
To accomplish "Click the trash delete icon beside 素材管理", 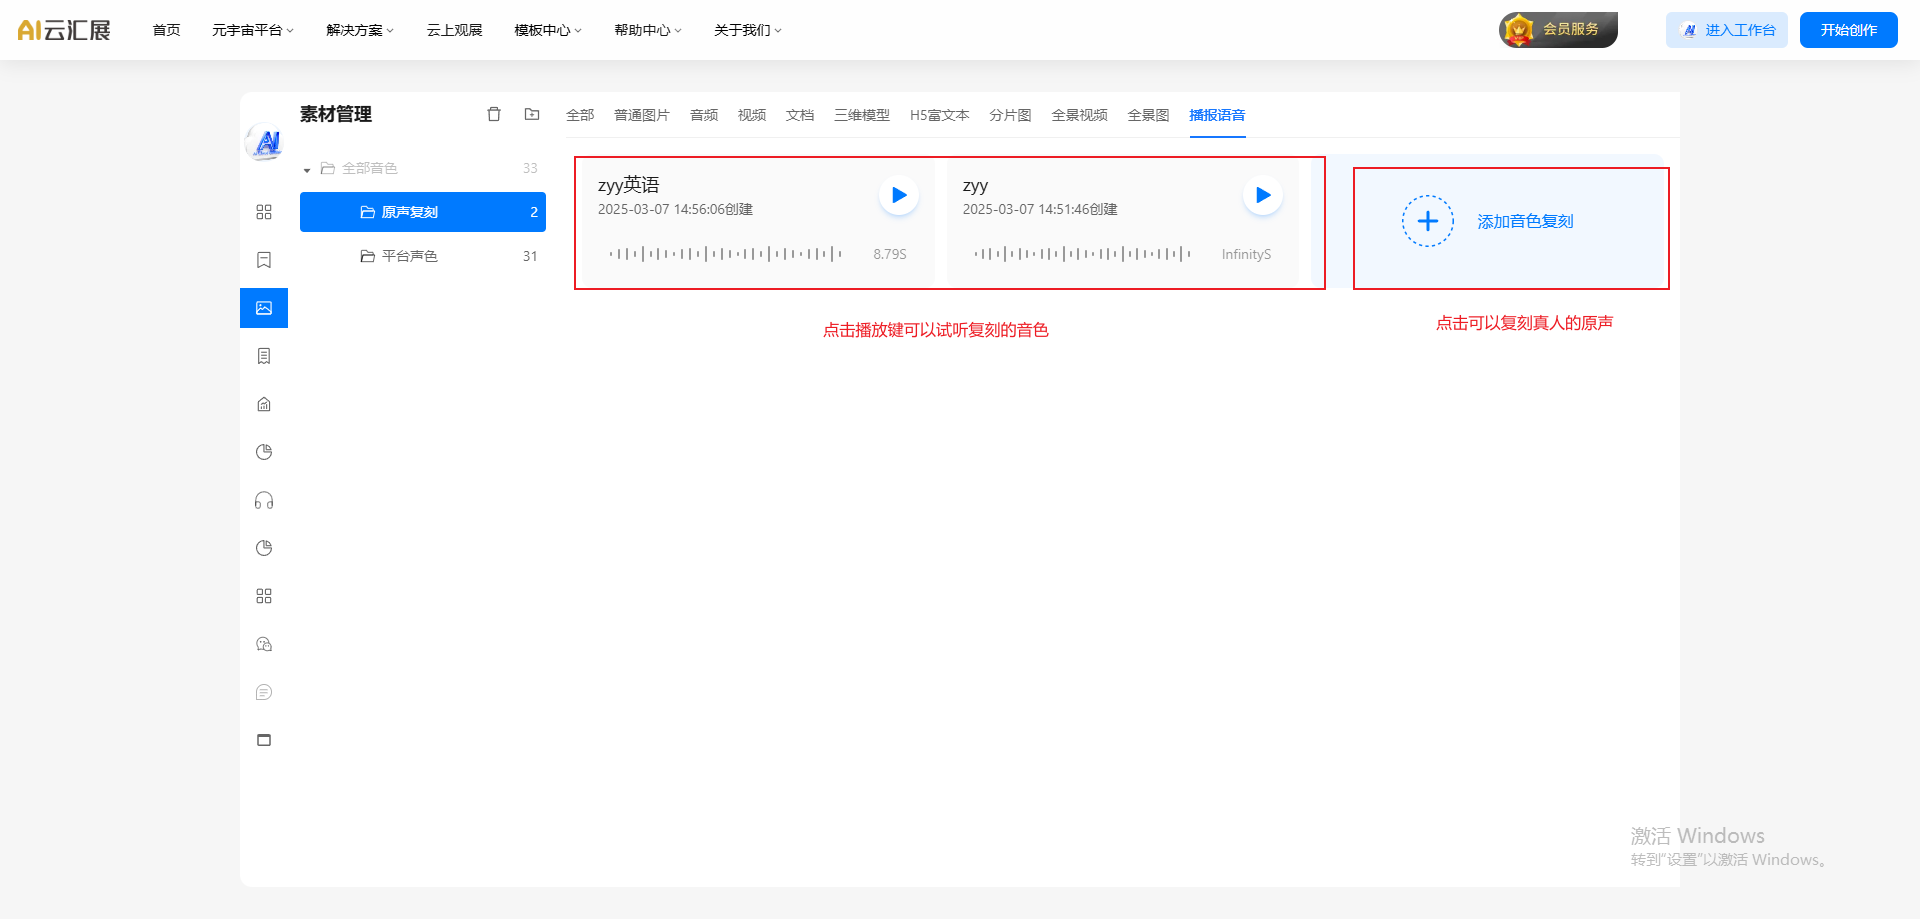I will click(x=493, y=114).
